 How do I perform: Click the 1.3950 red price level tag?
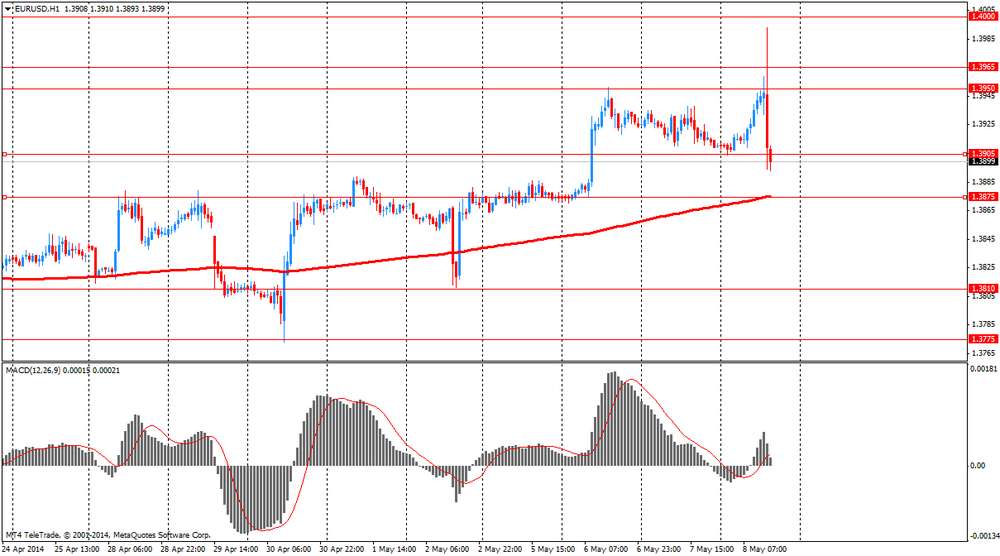pyautogui.click(x=982, y=89)
